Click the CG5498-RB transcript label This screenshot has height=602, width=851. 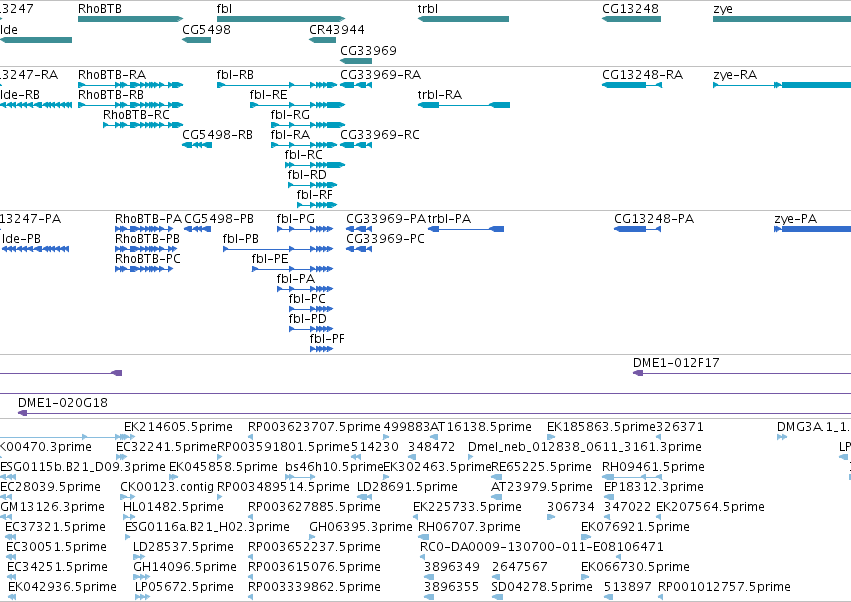[217, 135]
